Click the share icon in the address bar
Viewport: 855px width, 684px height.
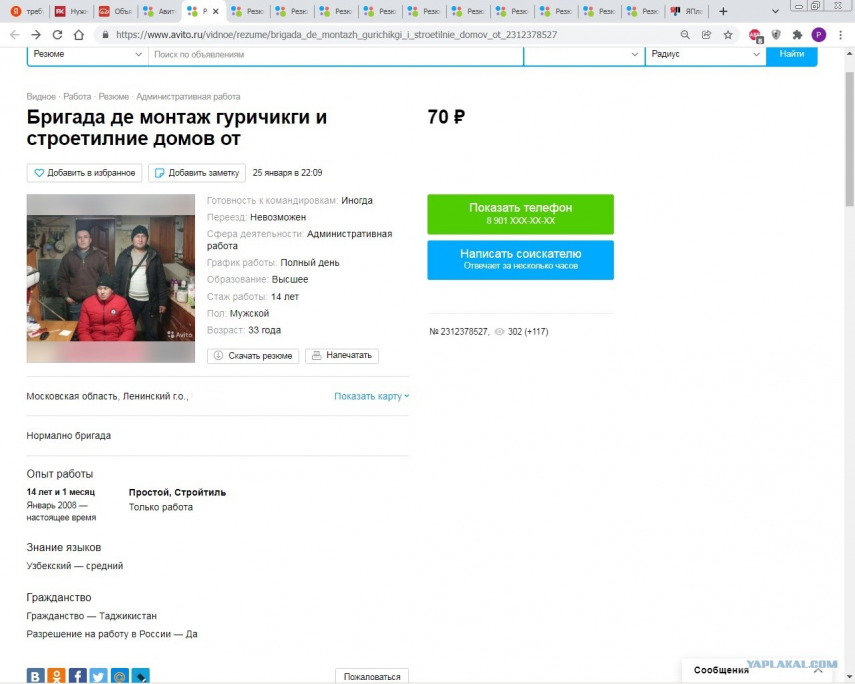click(x=706, y=32)
